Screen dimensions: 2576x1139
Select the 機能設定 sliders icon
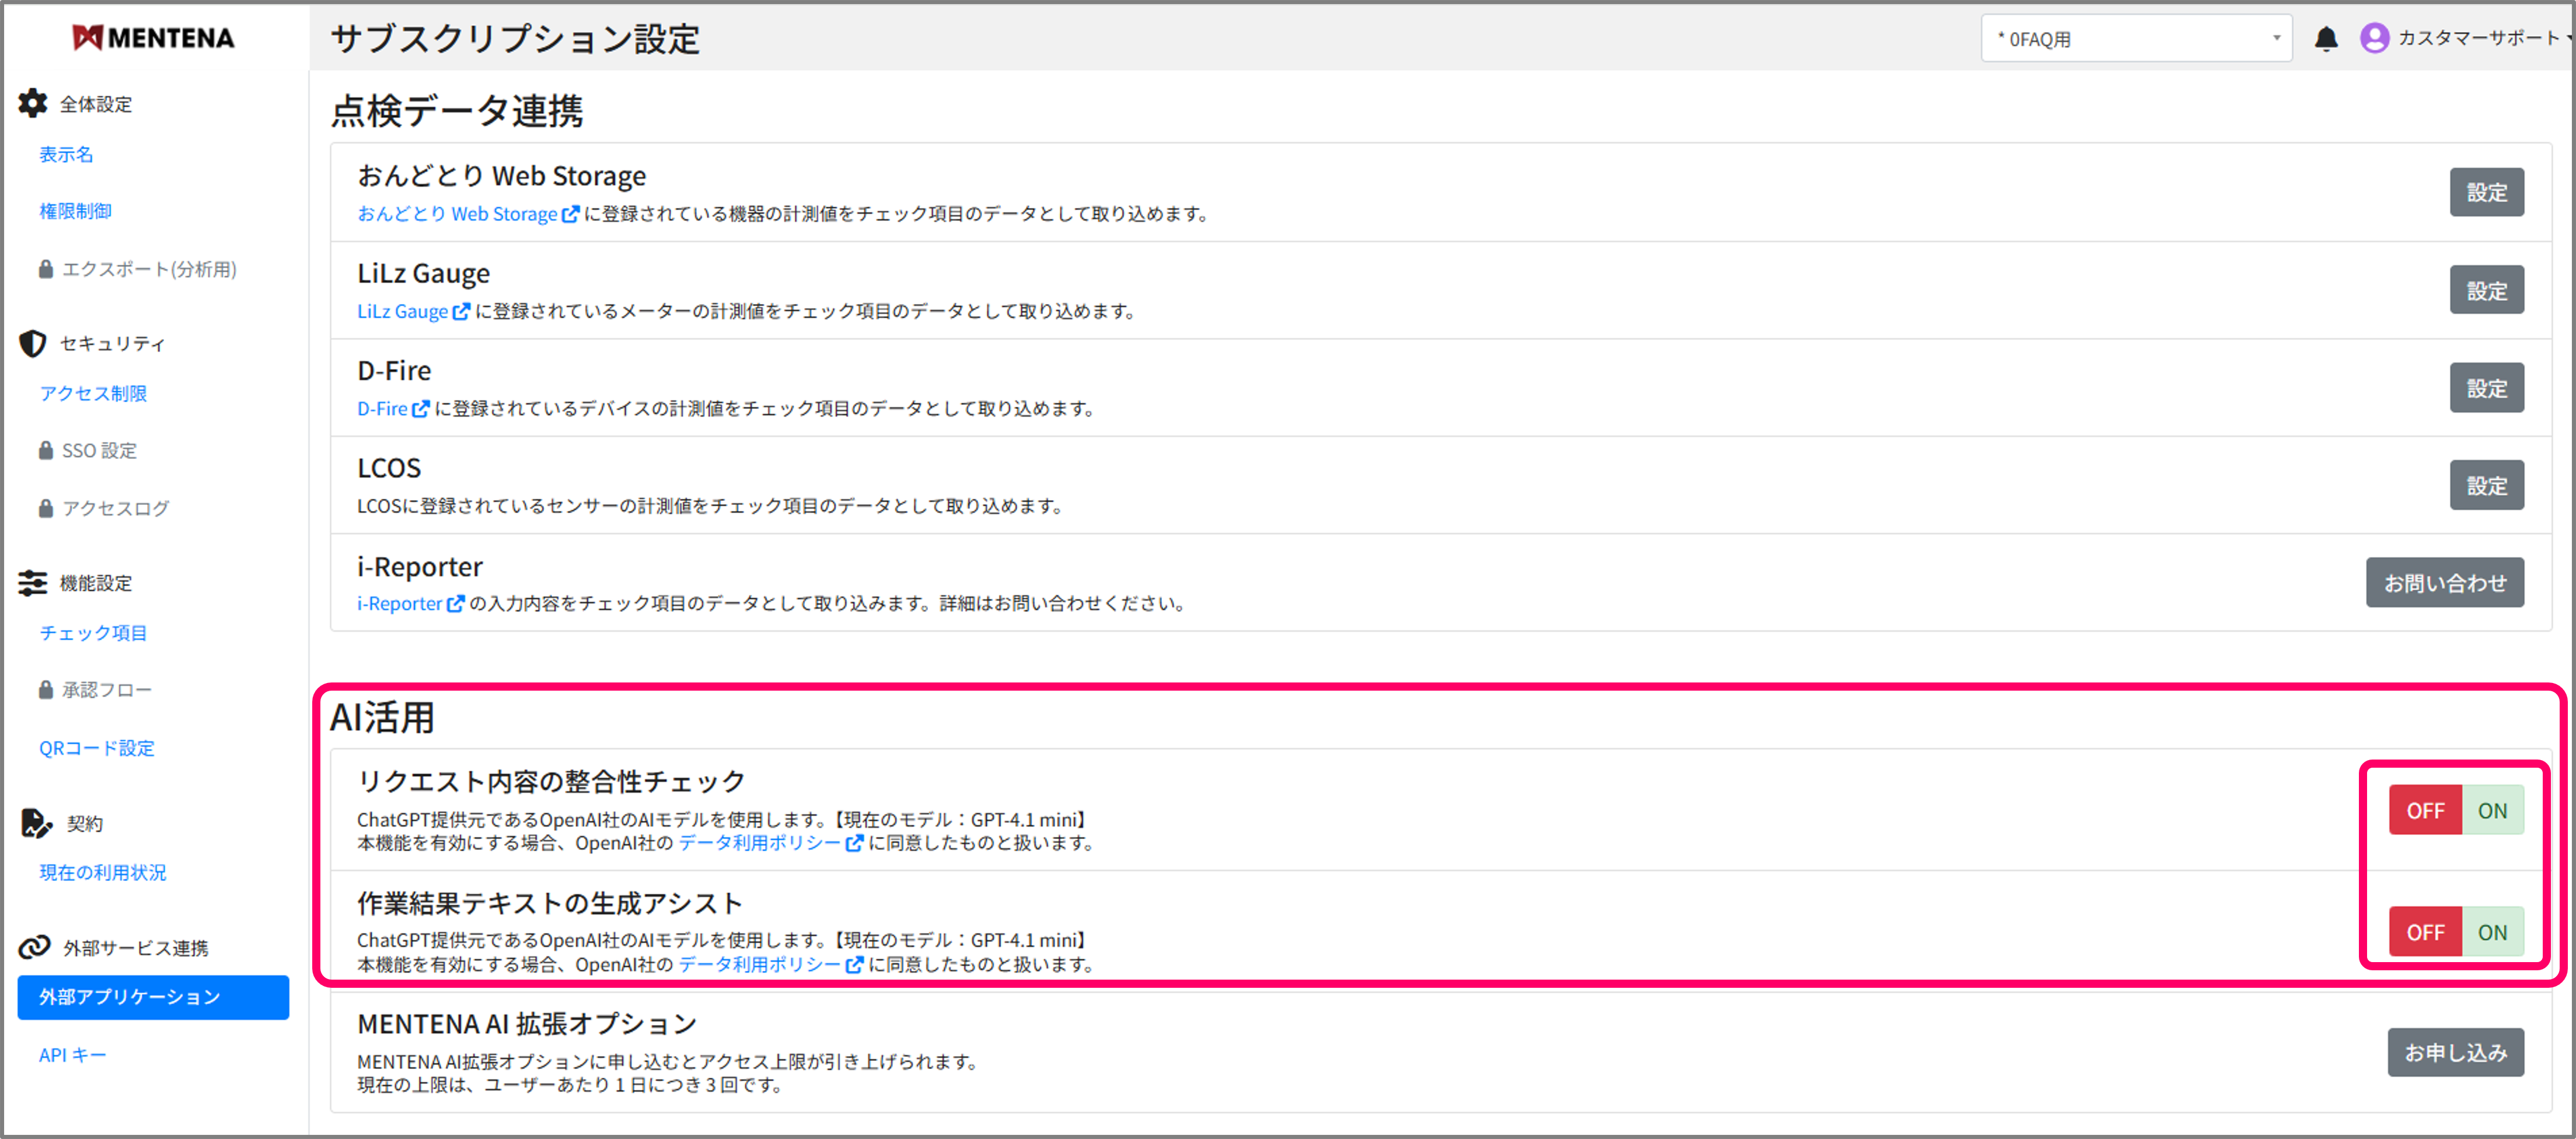(32, 583)
